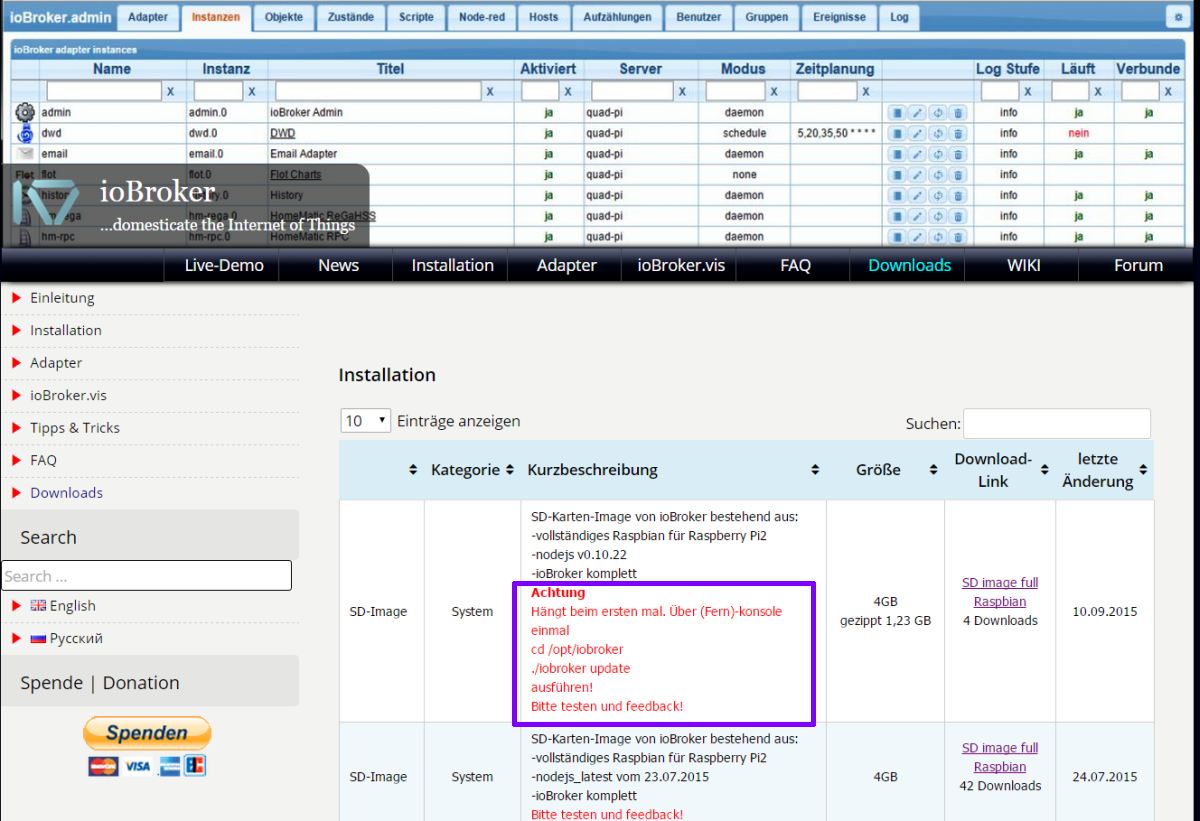
Task: Open the Instanzen tab in ioBroker.admin
Action: [x=216, y=17]
